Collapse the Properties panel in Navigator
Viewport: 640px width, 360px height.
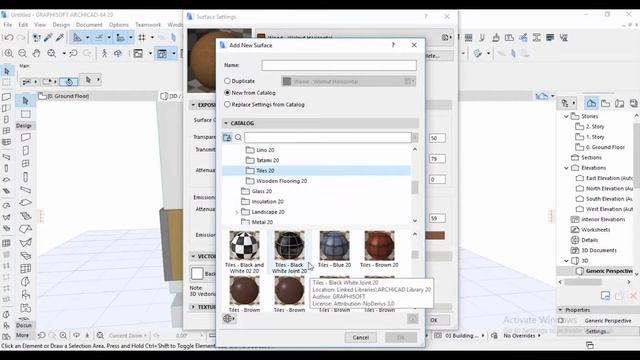pyautogui.click(x=560, y=310)
